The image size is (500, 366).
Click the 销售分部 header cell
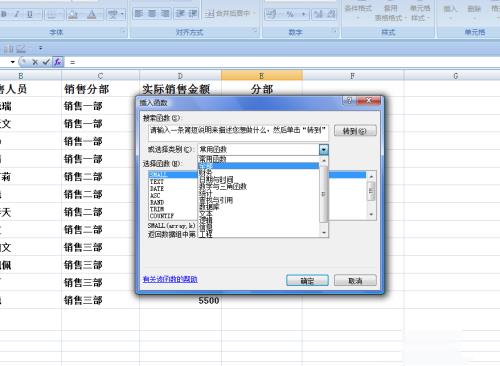point(100,89)
